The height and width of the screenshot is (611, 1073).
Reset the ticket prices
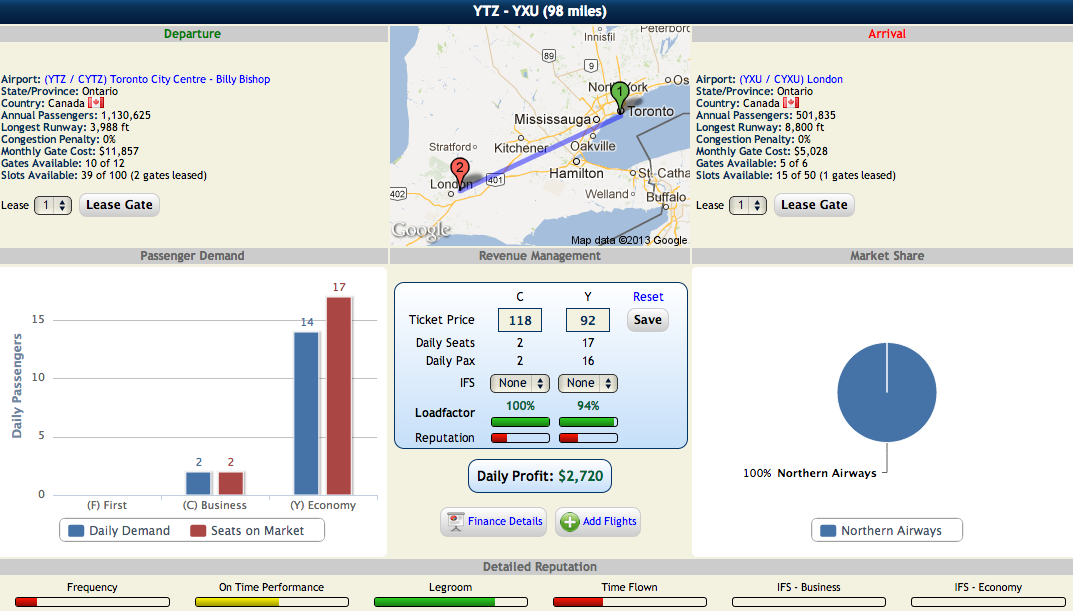point(648,297)
